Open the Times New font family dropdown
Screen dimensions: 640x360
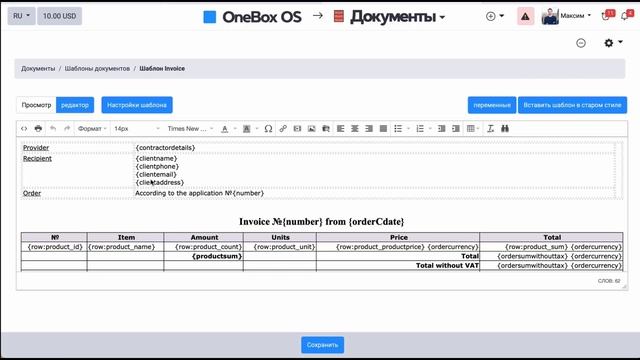(191, 129)
